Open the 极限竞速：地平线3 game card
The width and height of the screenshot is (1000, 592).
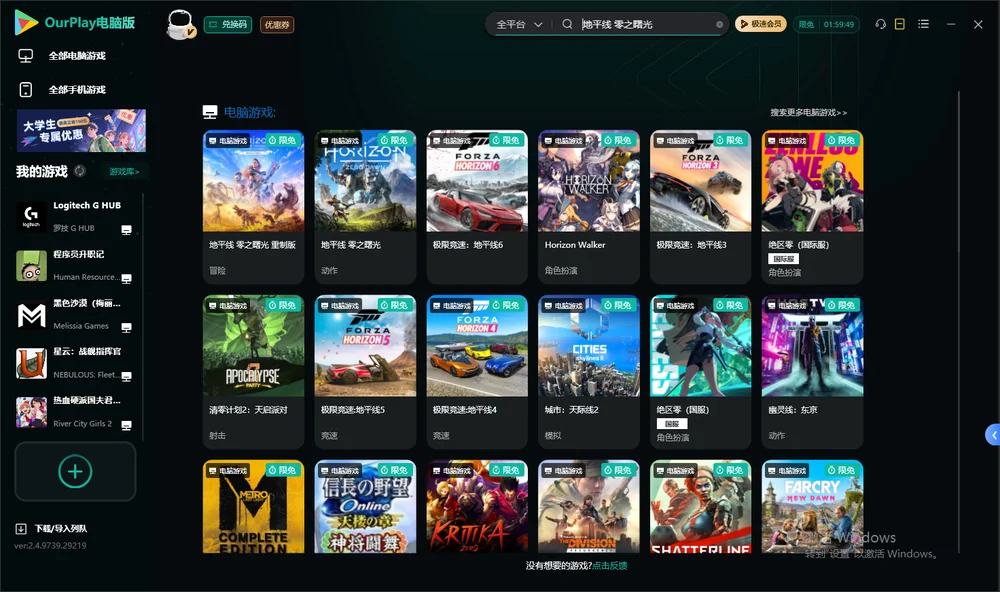point(700,207)
